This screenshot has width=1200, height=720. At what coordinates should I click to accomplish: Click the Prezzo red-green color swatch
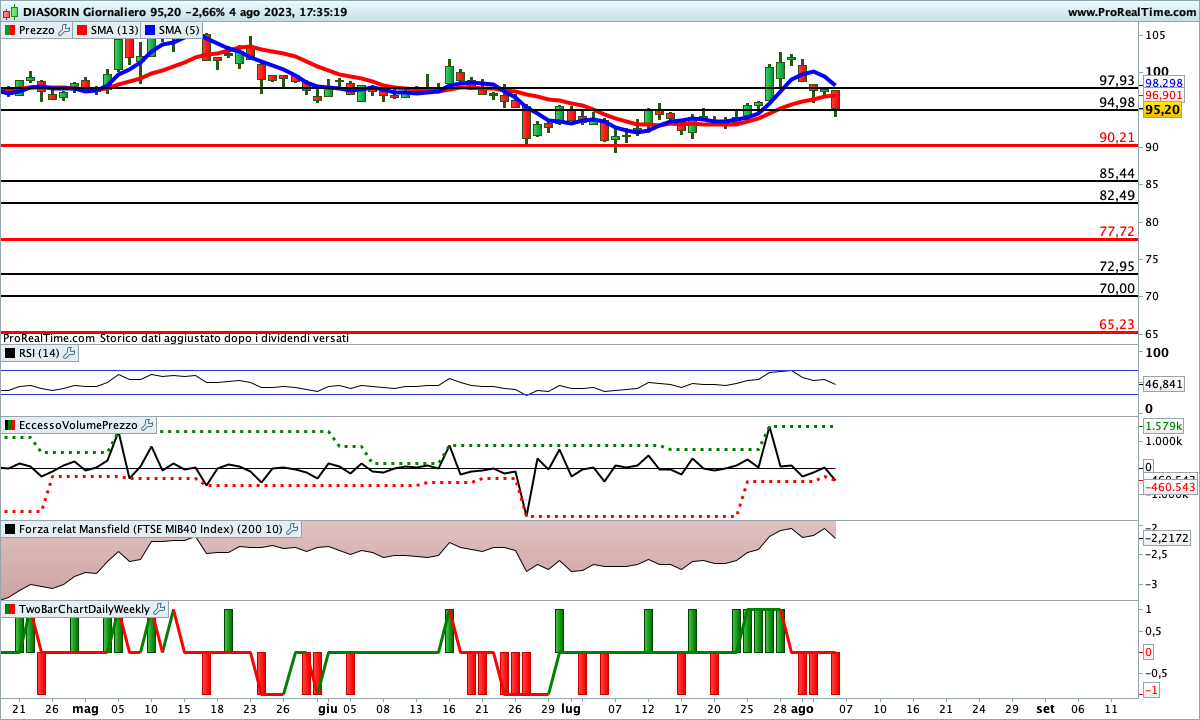pyautogui.click(x=10, y=30)
